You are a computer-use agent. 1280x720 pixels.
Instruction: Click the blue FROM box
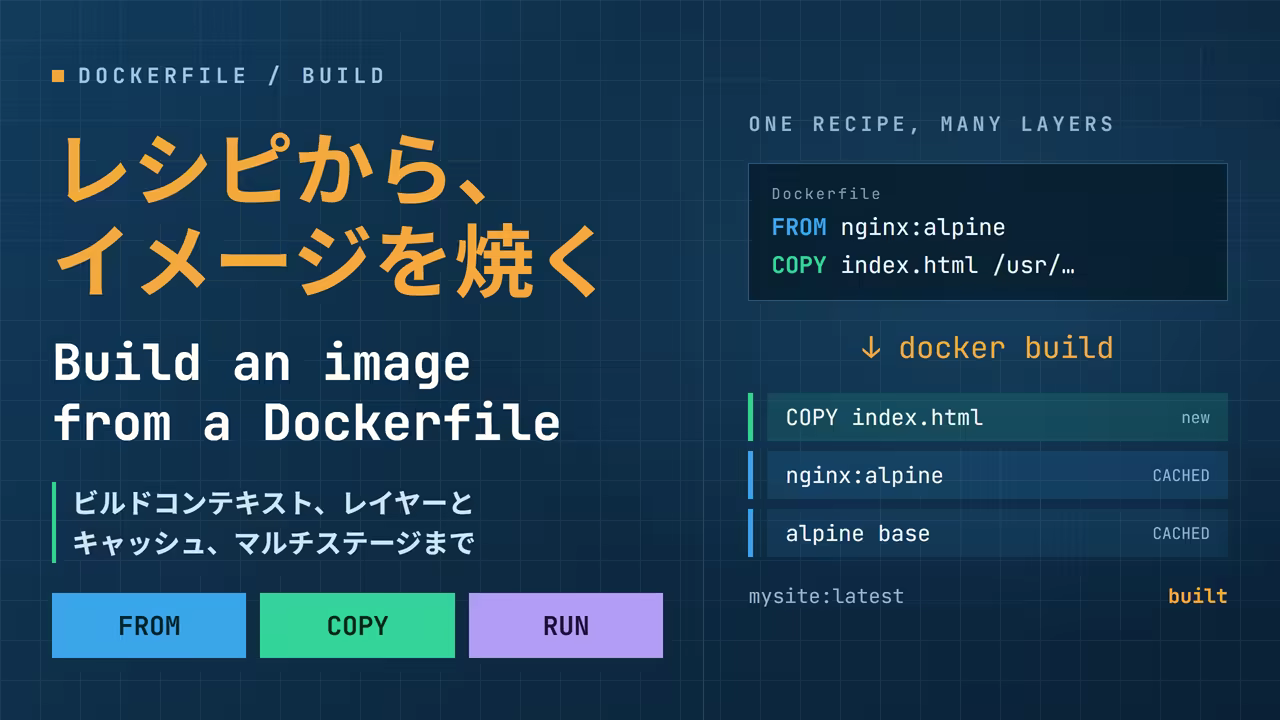[149, 626]
